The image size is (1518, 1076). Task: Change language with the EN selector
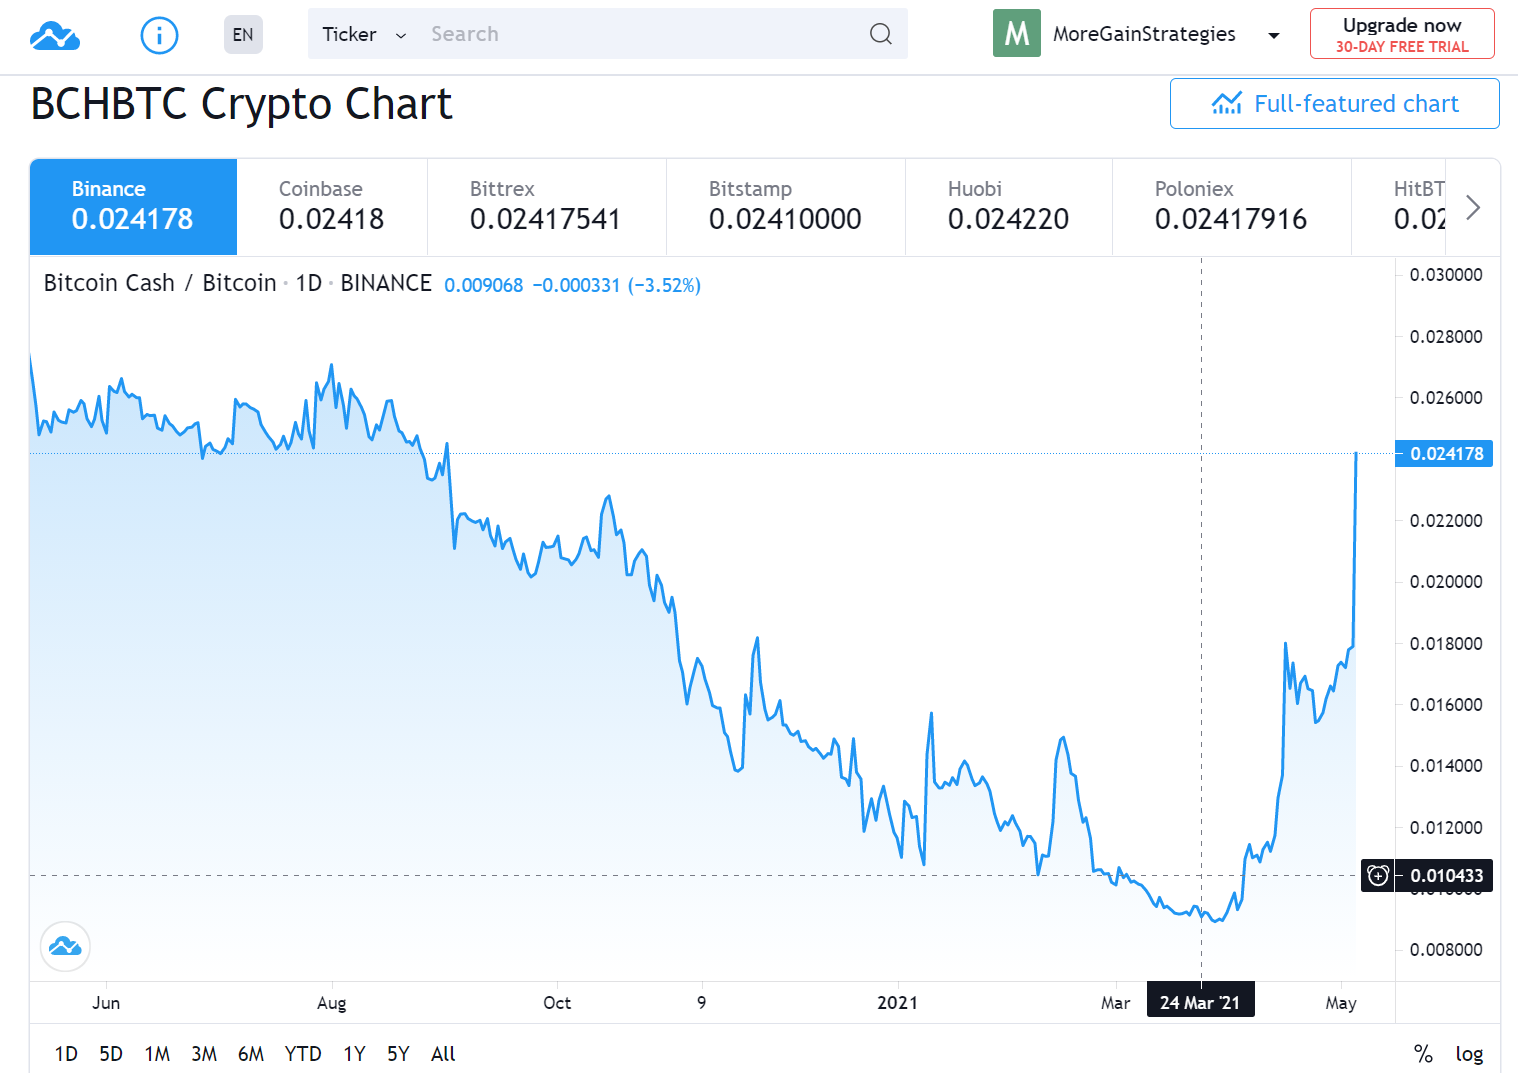[243, 34]
